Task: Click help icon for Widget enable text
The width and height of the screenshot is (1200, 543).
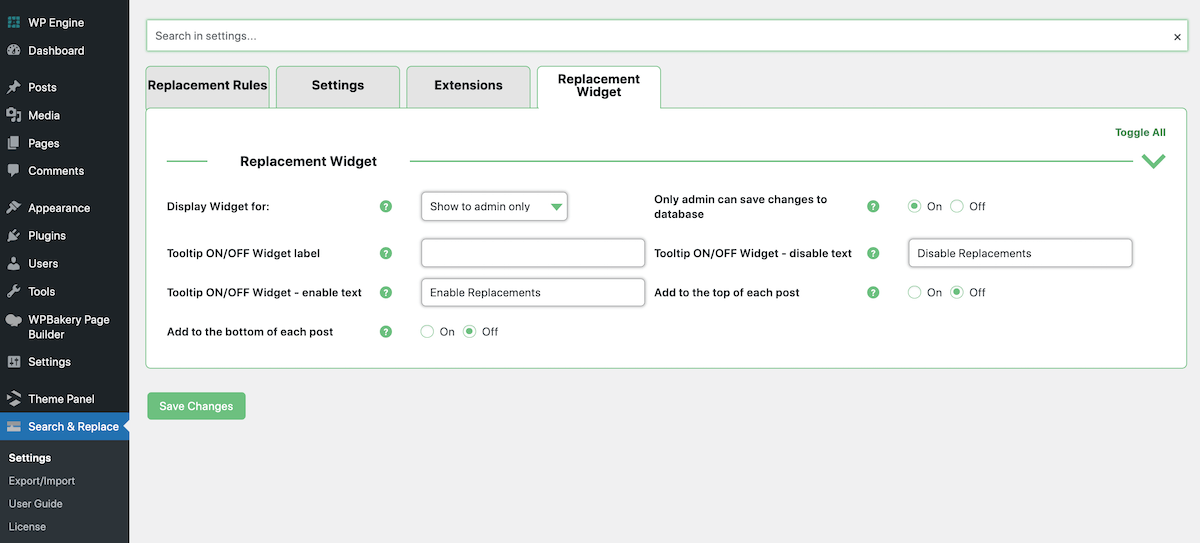Action: pos(386,292)
